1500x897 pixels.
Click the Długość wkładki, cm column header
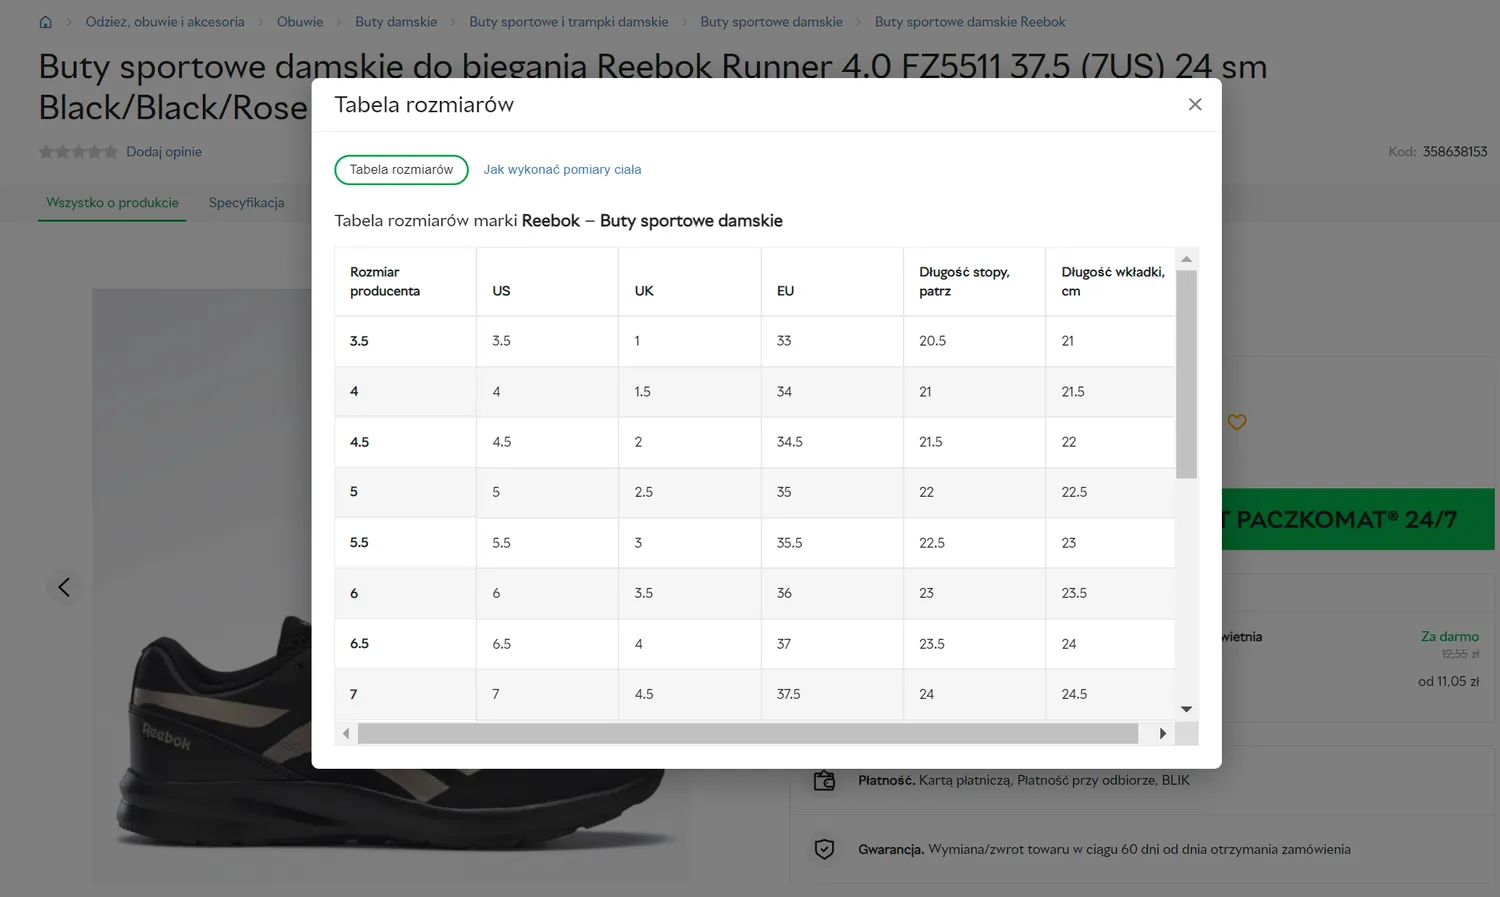pyautogui.click(x=1112, y=282)
